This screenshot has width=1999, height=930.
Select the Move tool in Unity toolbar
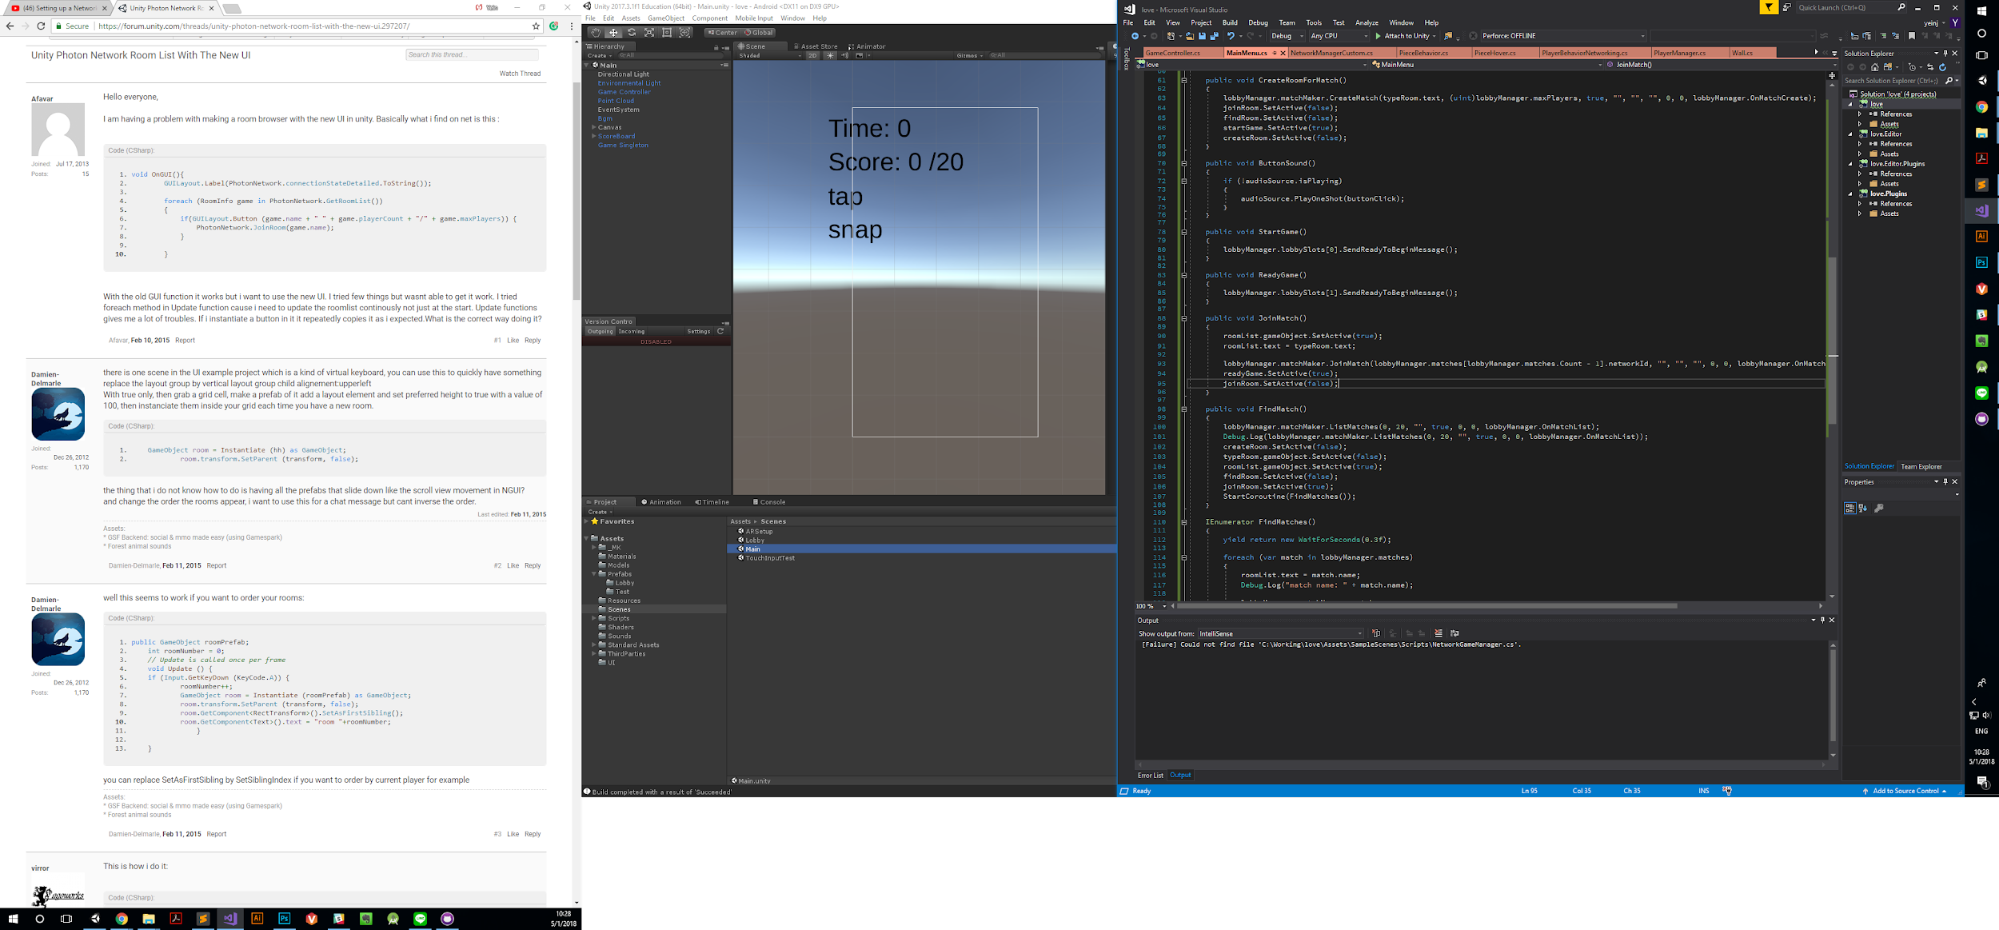613,32
